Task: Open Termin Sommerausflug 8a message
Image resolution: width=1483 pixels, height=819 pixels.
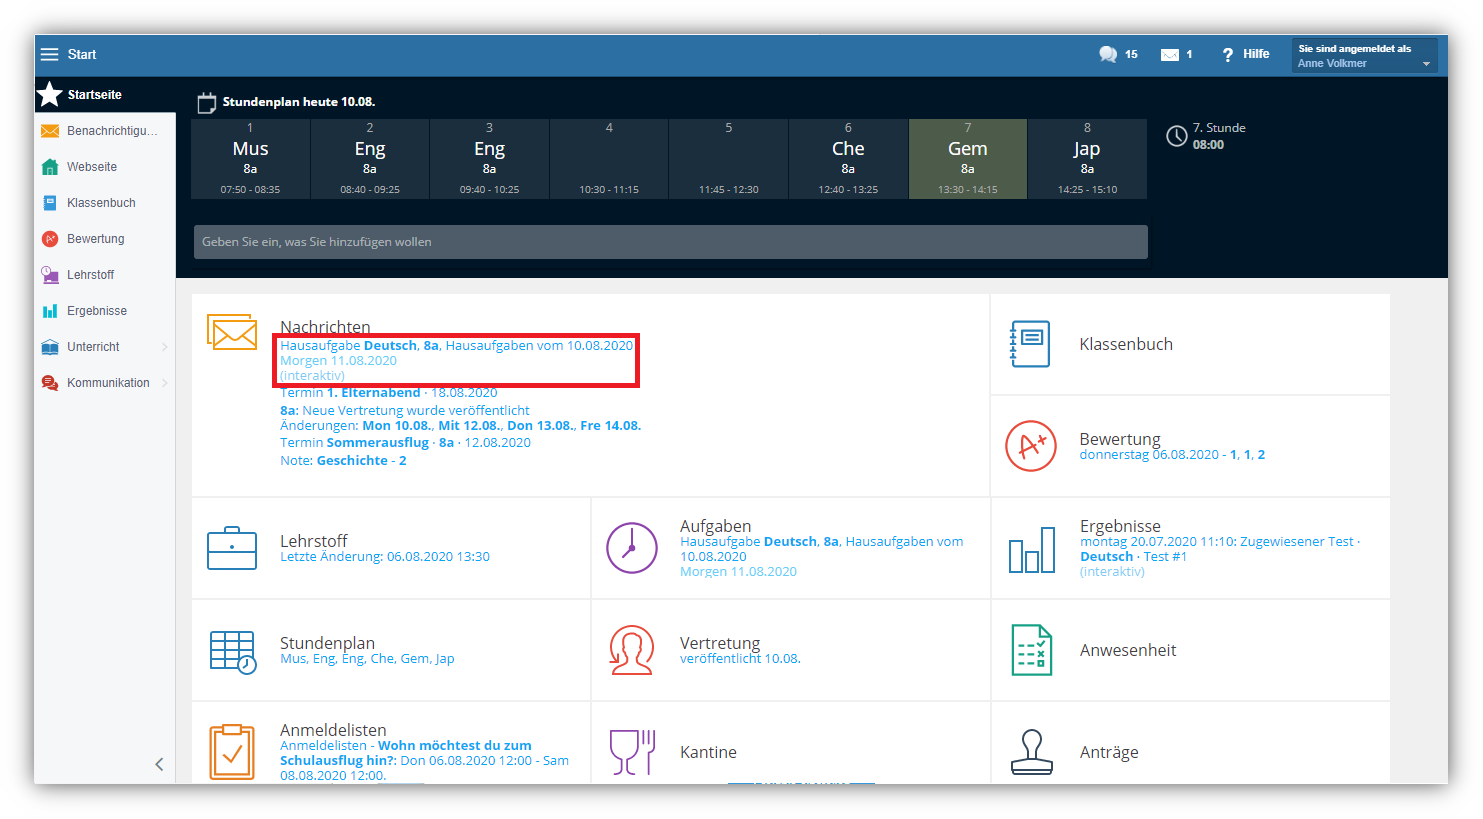Action: point(405,443)
